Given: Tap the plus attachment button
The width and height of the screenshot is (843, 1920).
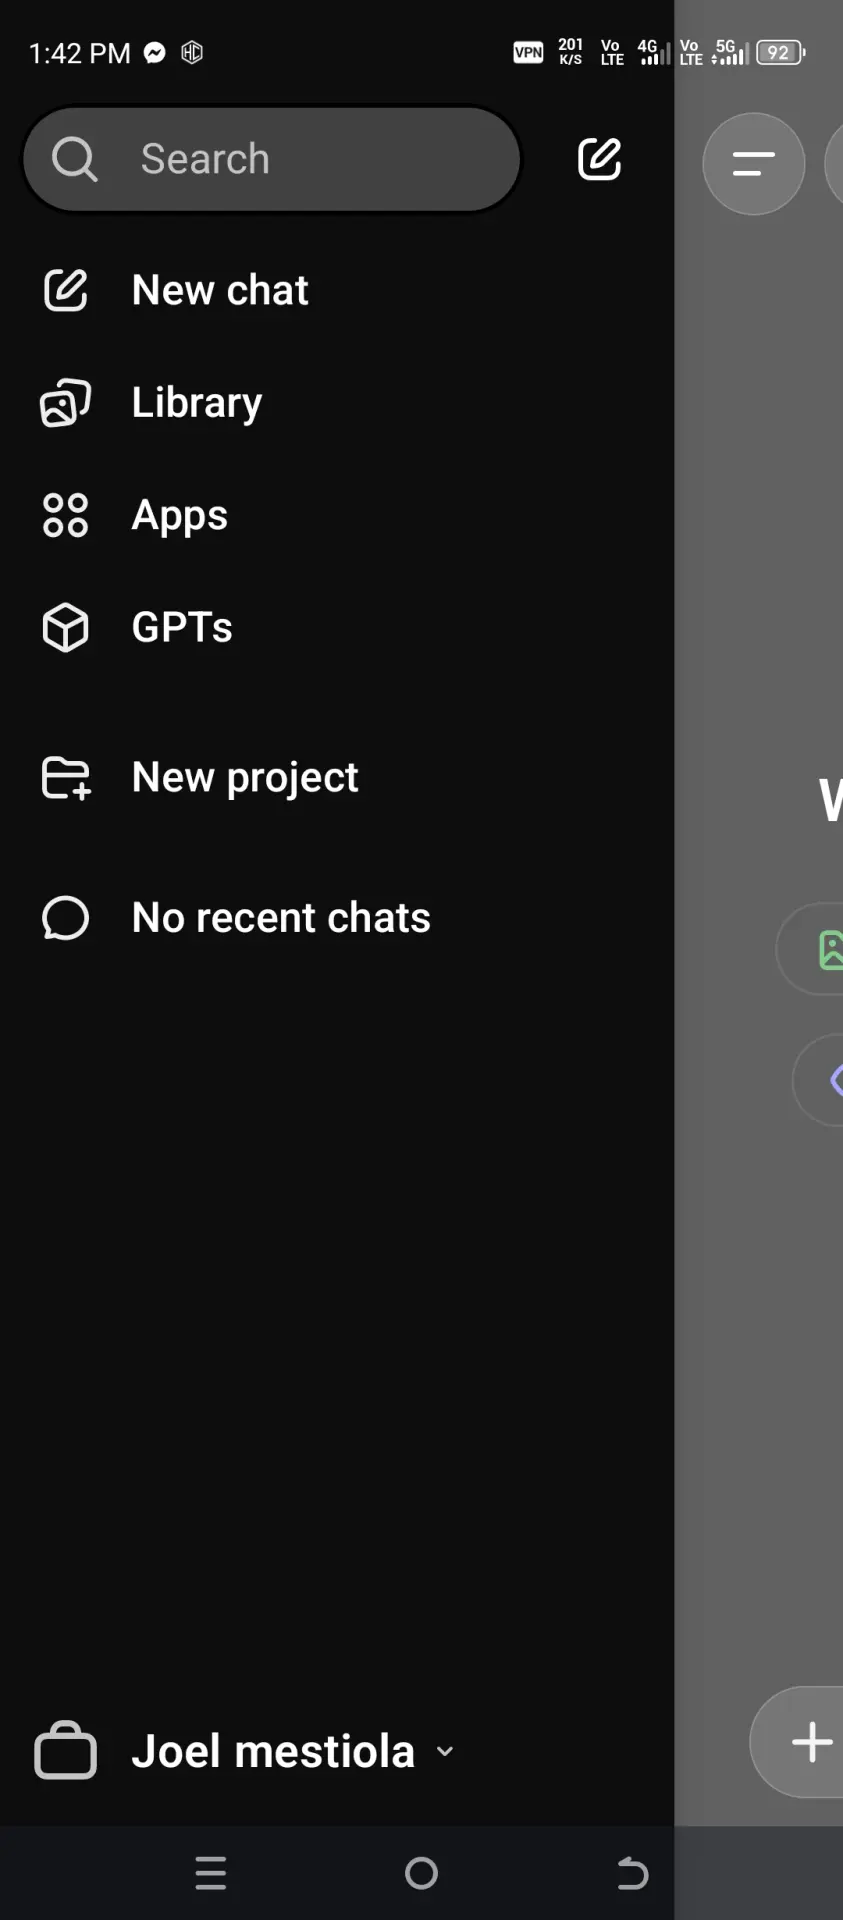Looking at the screenshot, I should pyautogui.click(x=811, y=1742).
